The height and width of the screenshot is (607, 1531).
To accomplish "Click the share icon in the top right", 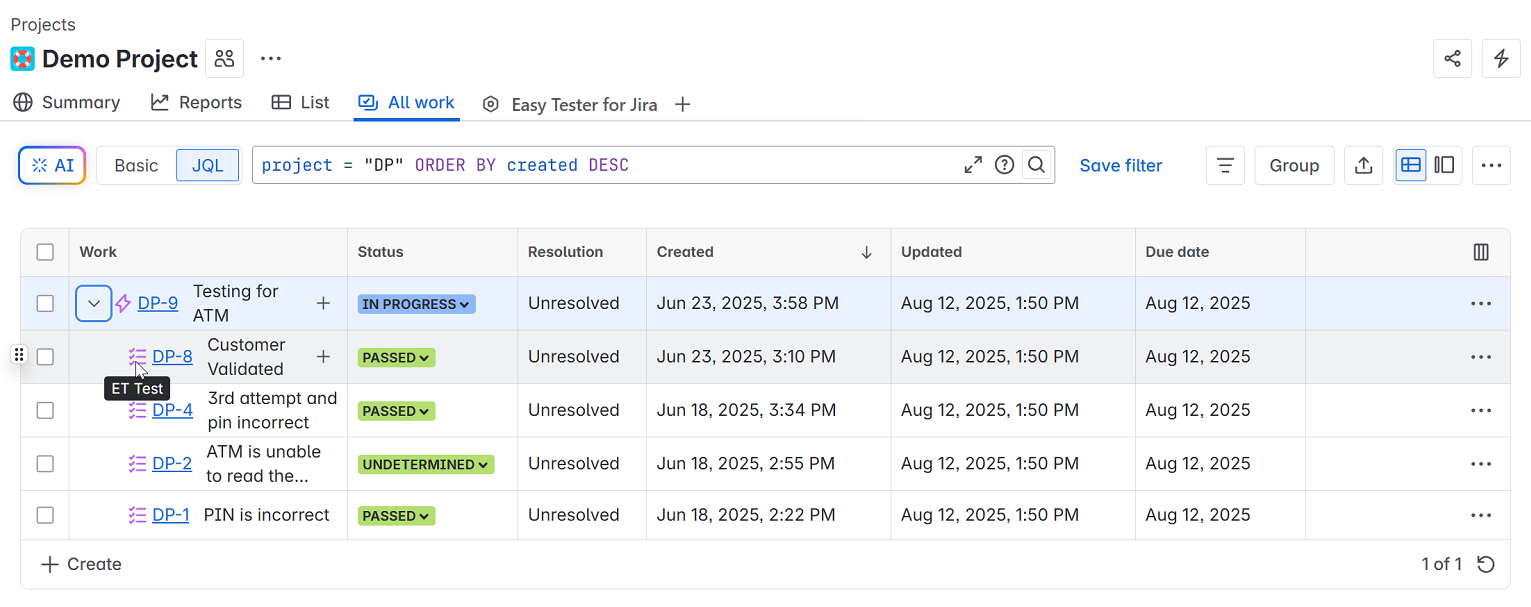I will [1452, 59].
